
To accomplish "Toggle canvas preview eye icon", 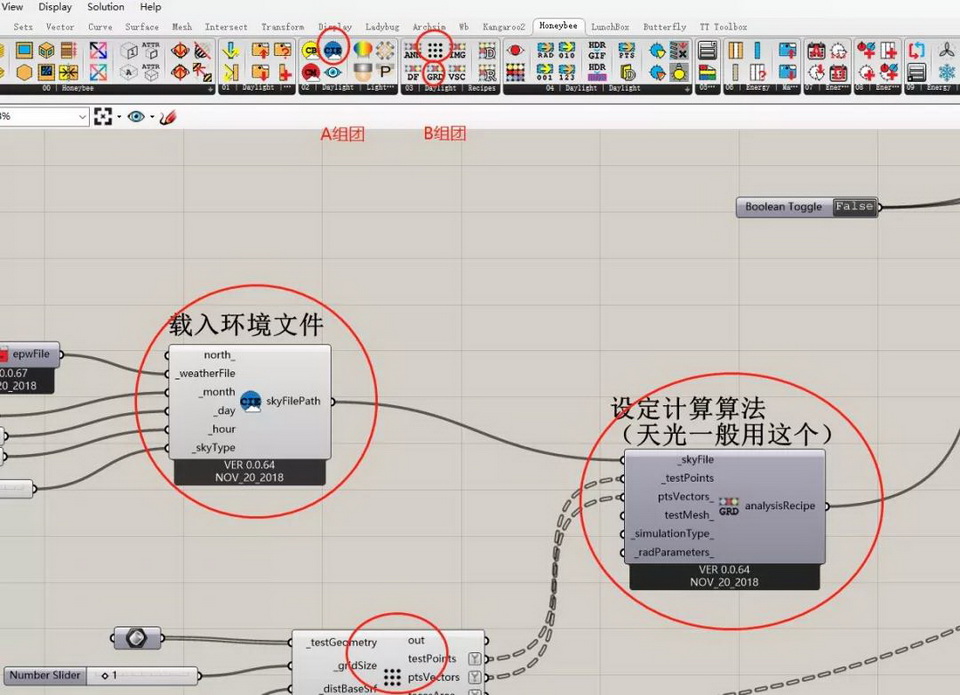I will [139, 117].
